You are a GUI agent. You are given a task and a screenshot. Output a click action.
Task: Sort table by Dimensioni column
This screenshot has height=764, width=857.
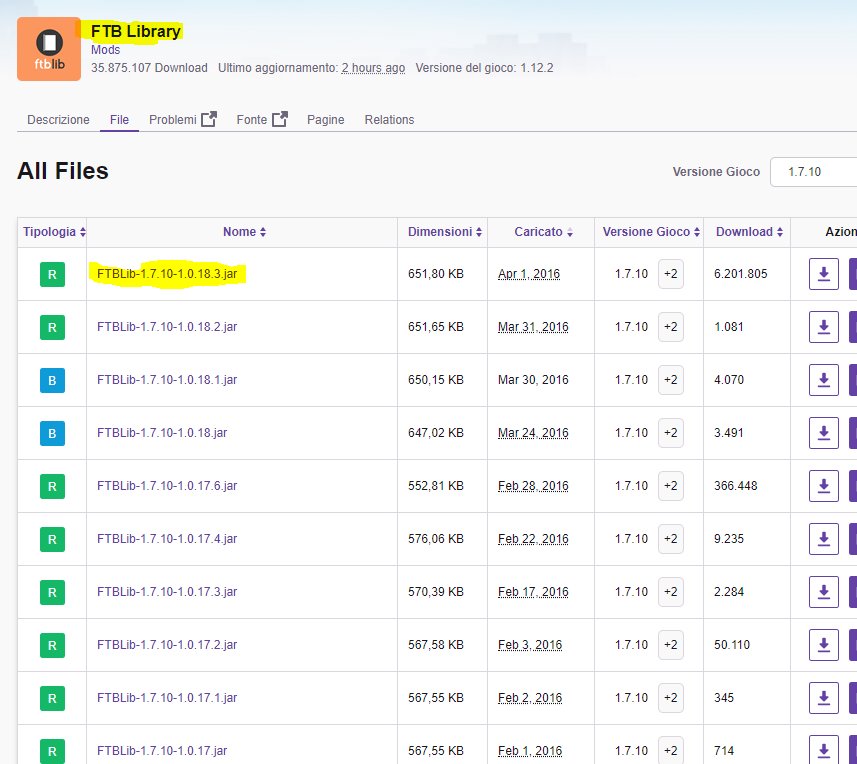(x=445, y=232)
